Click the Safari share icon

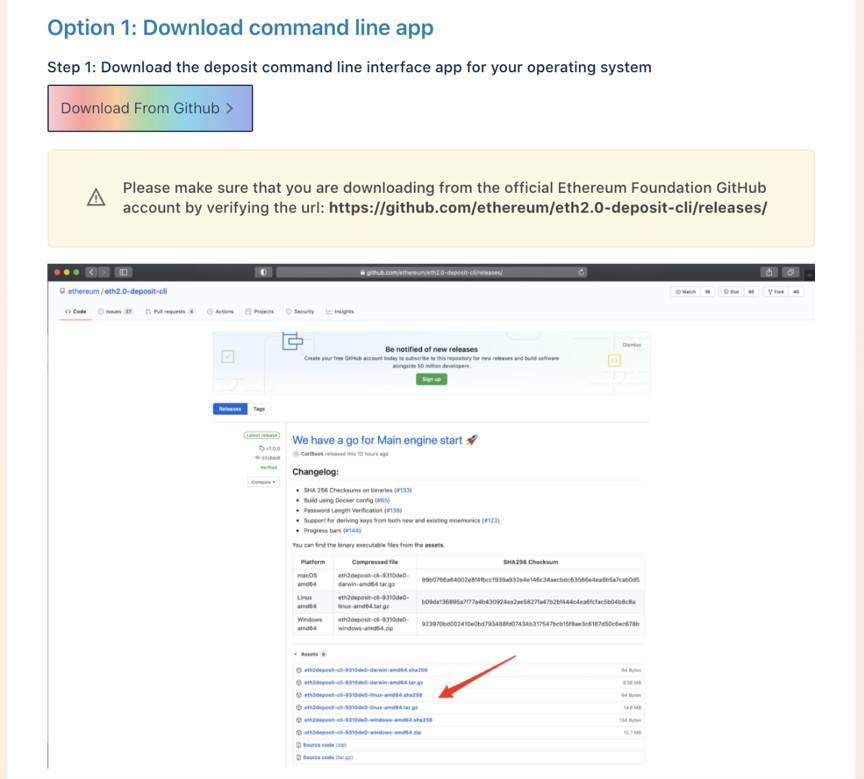(769, 272)
